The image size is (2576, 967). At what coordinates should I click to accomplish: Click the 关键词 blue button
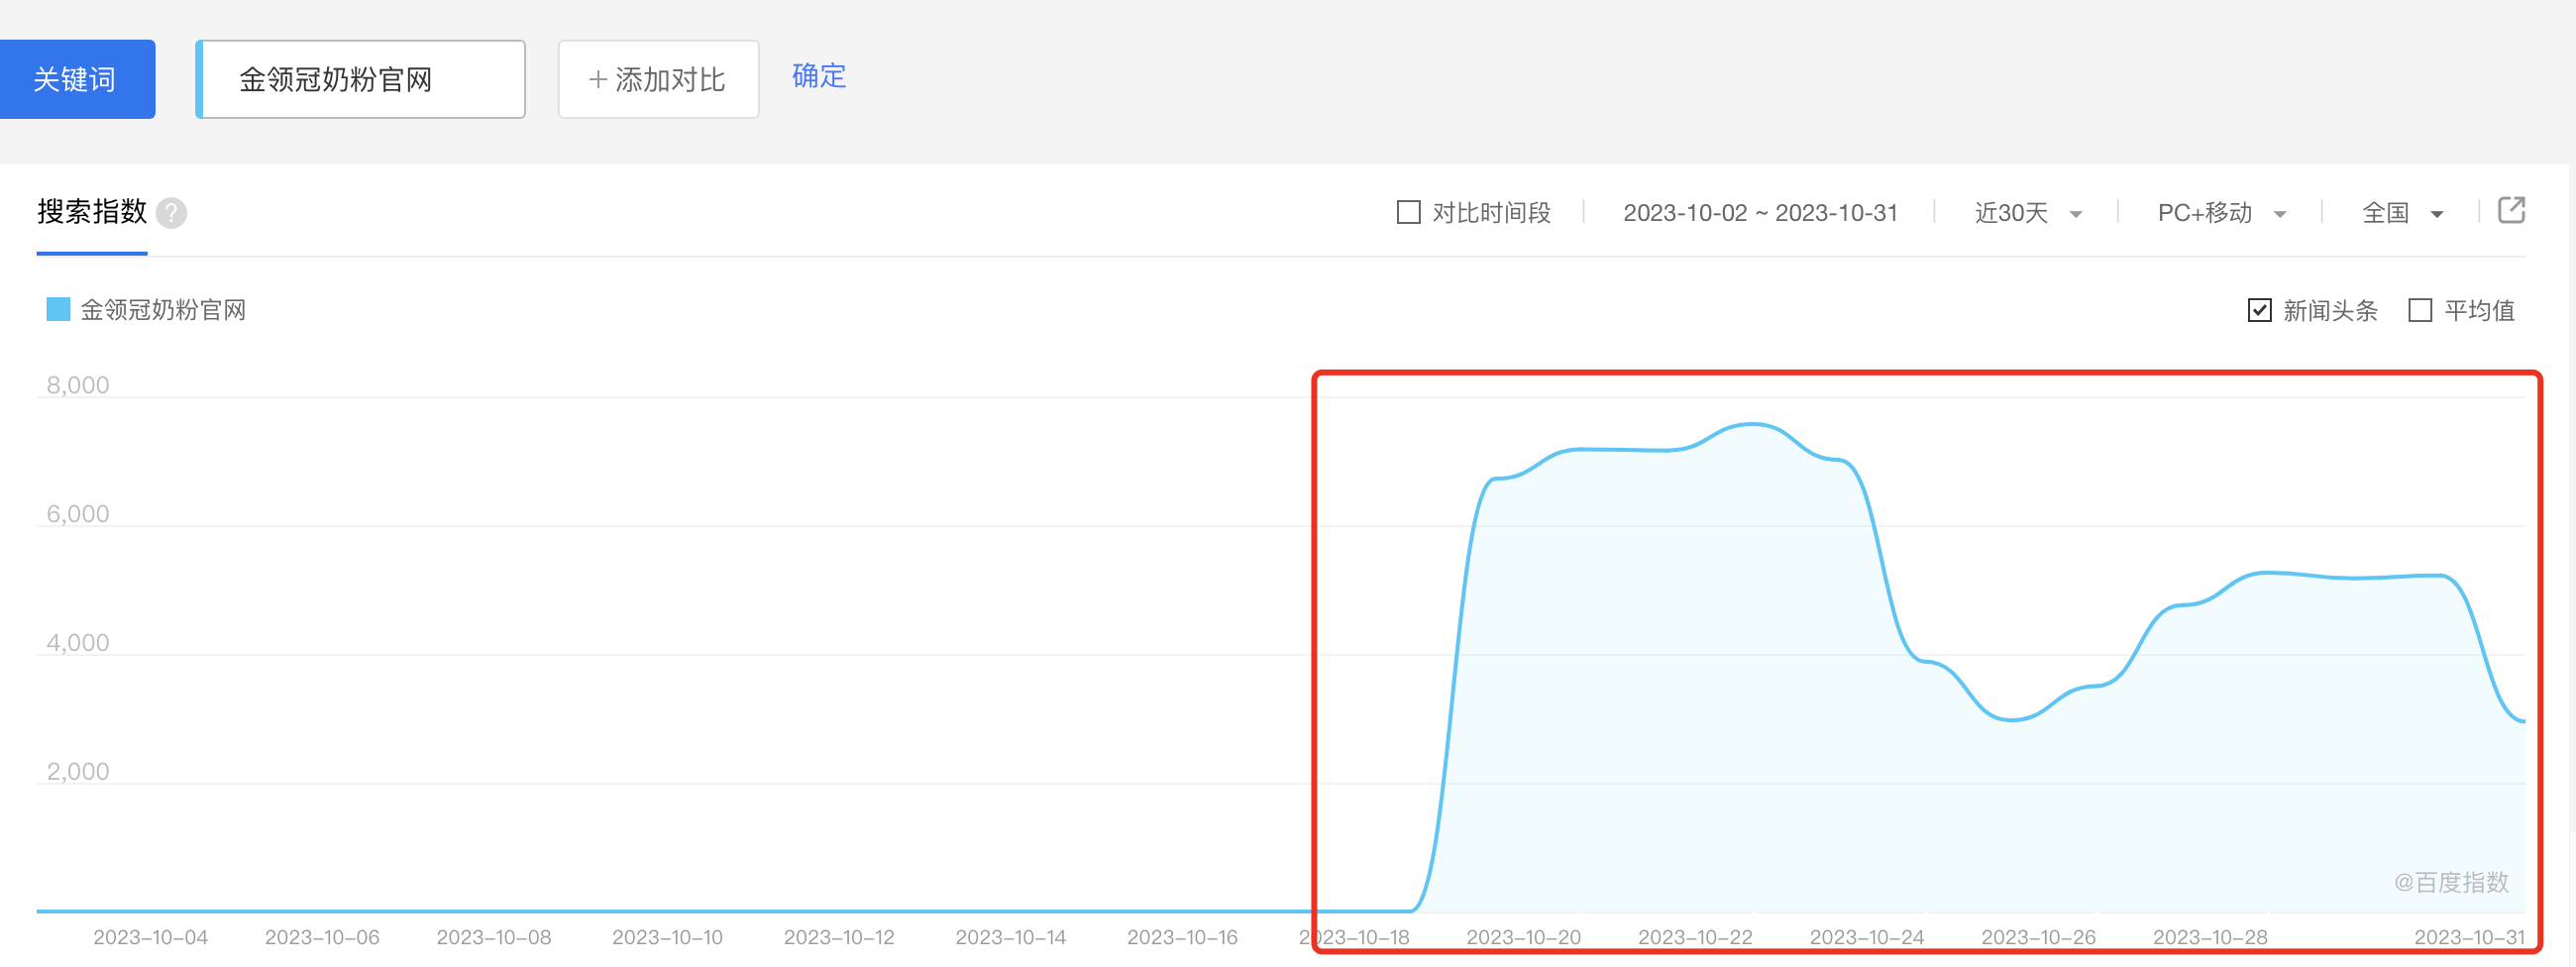click(x=76, y=79)
